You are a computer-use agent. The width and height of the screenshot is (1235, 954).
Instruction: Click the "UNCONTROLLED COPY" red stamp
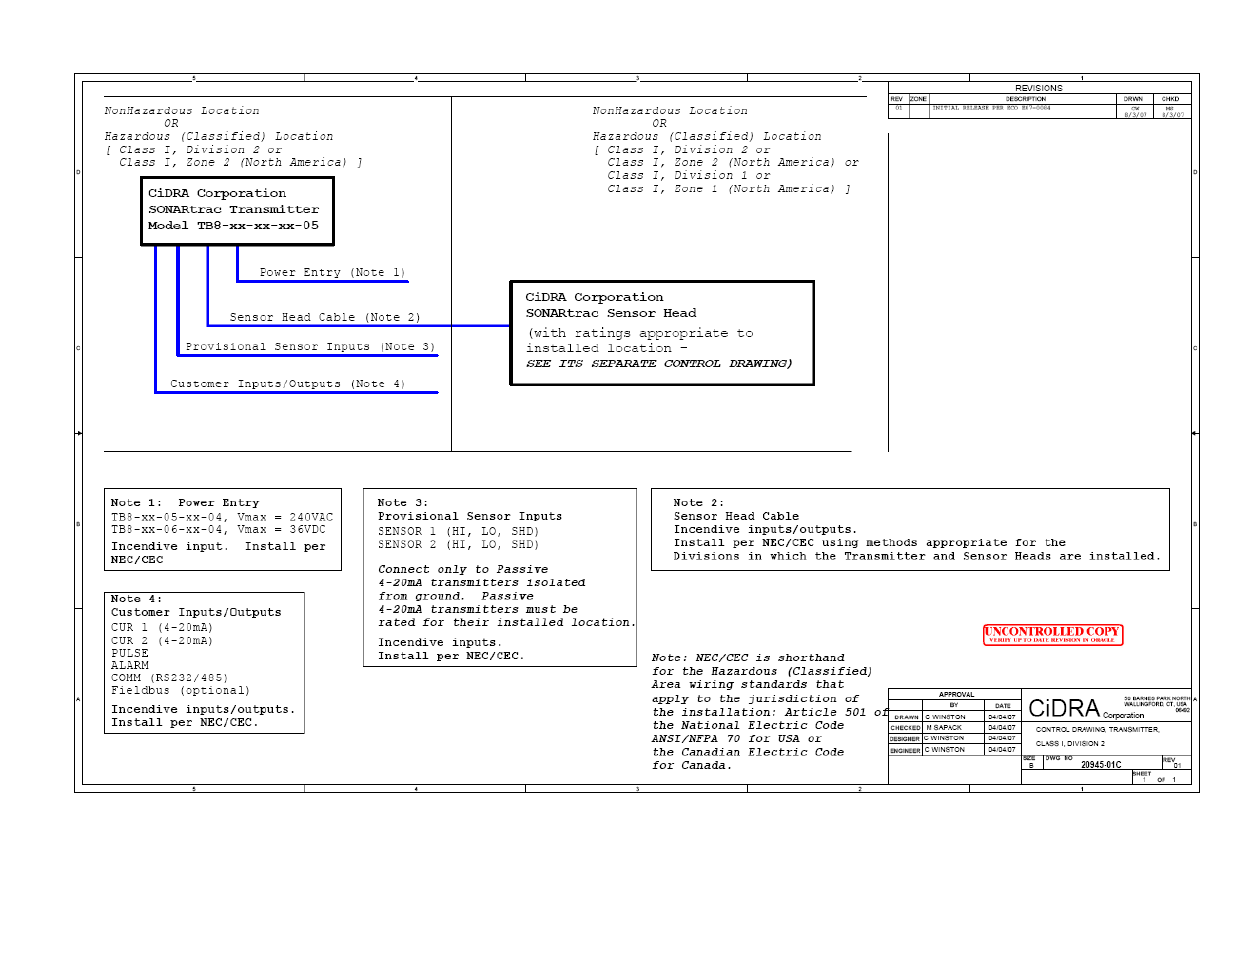1053,635
